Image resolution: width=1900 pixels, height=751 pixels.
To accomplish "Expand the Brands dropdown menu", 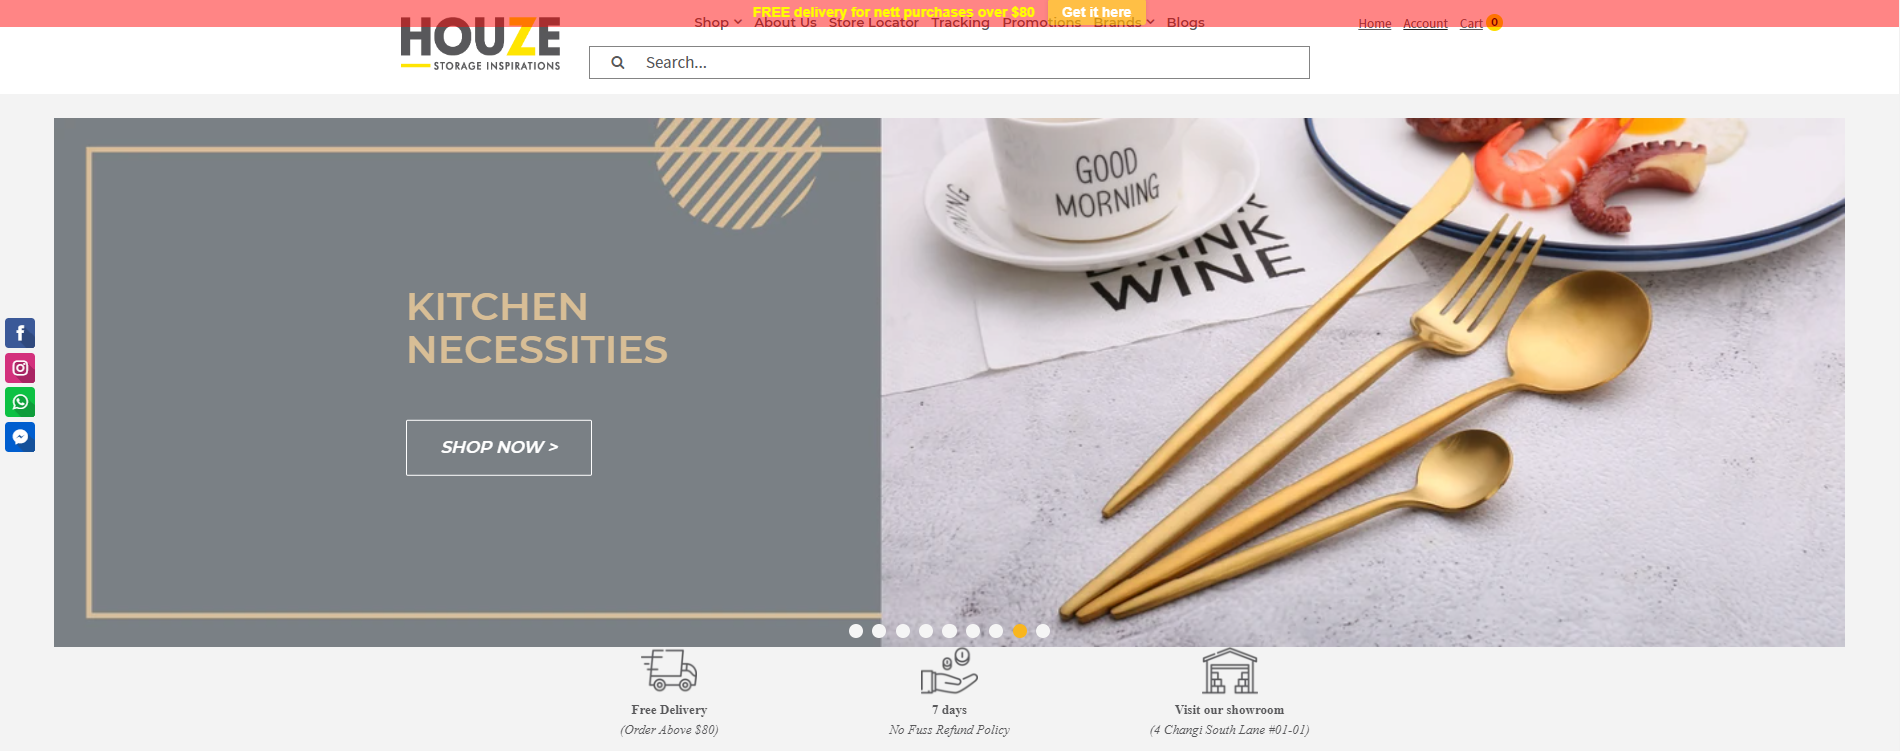I will pyautogui.click(x=1124, y=22).
